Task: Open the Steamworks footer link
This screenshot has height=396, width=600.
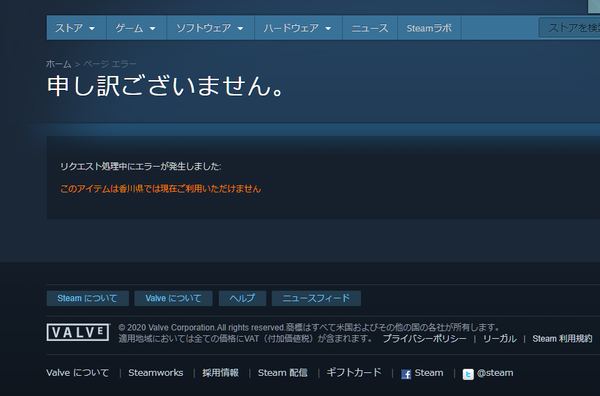Action: (x=156, y=373)
